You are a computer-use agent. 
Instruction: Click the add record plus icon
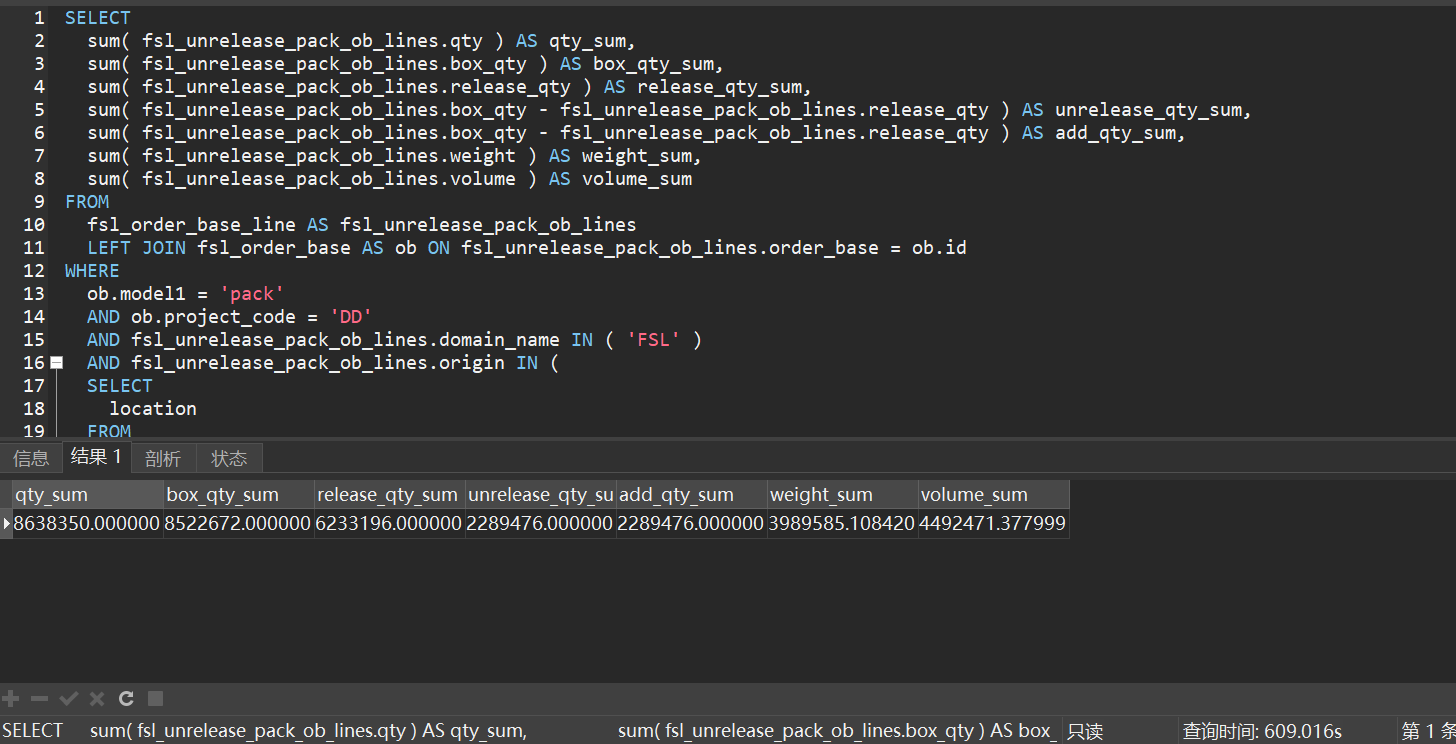[x=11, y=698]
